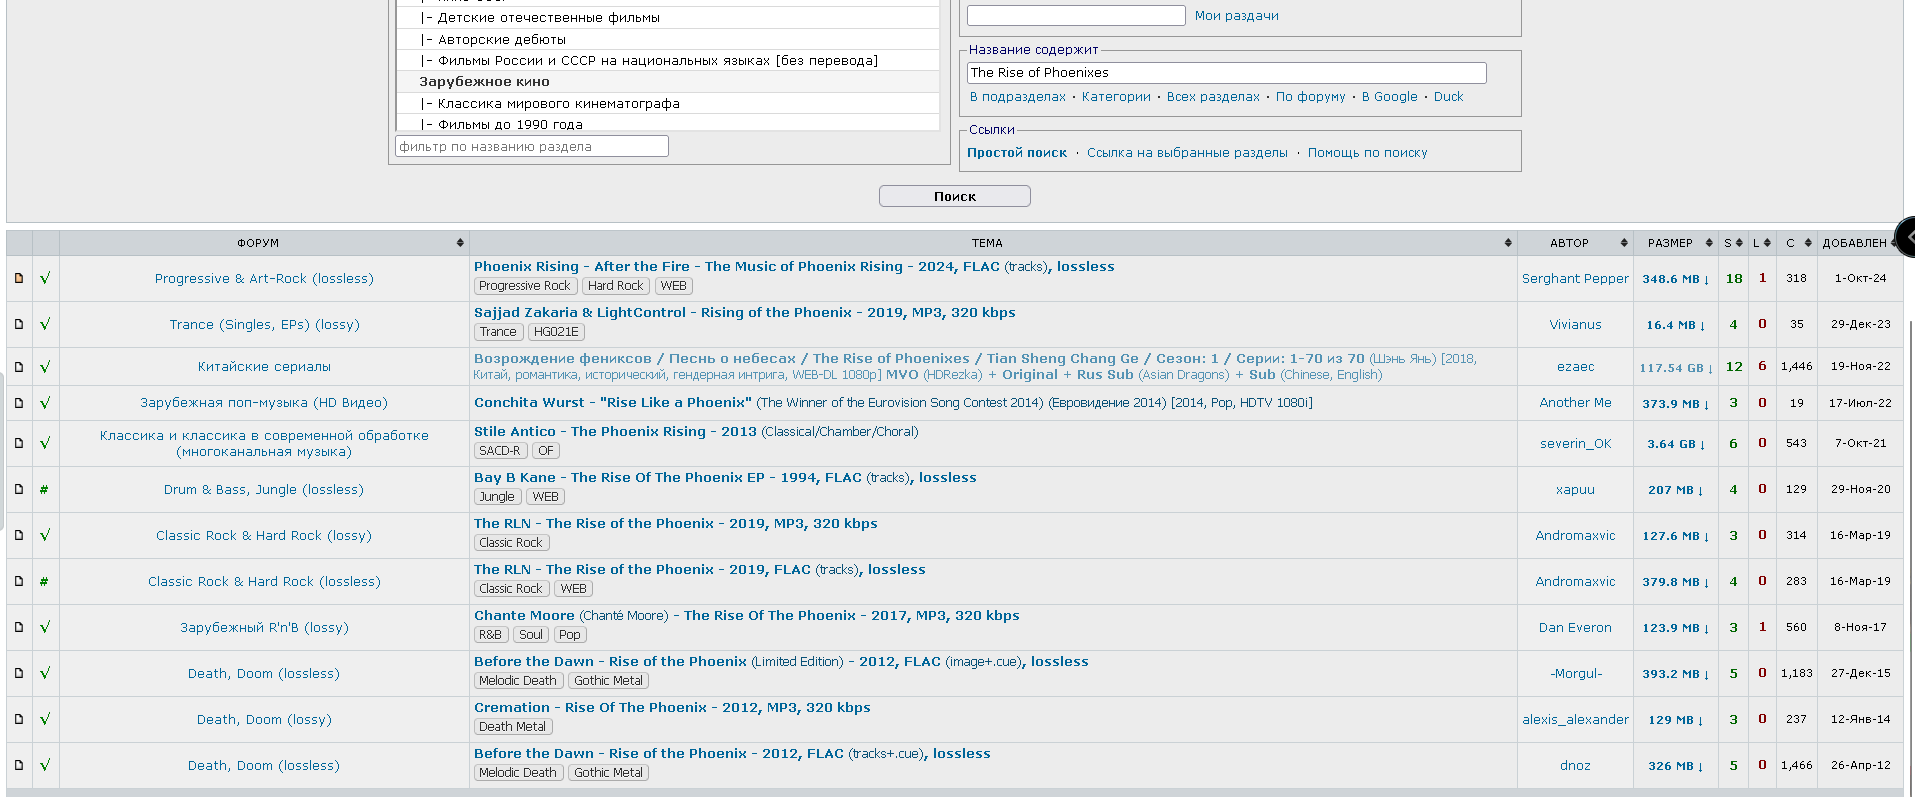Open Возрождение фениксов series topic
This screenshot has width=1915, height=797.
(x=975, y=366)
